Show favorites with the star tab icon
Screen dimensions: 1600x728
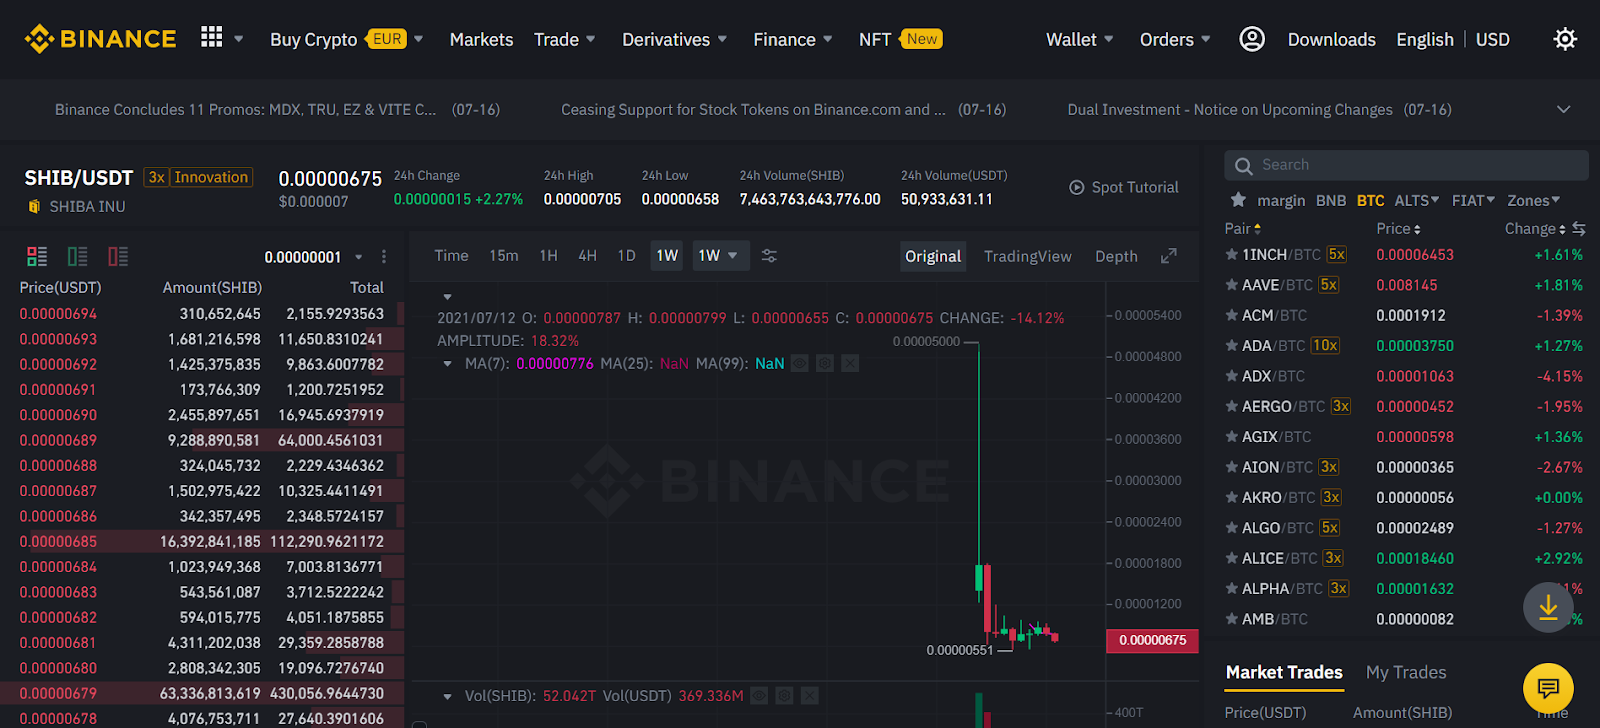click(1238, 200)
